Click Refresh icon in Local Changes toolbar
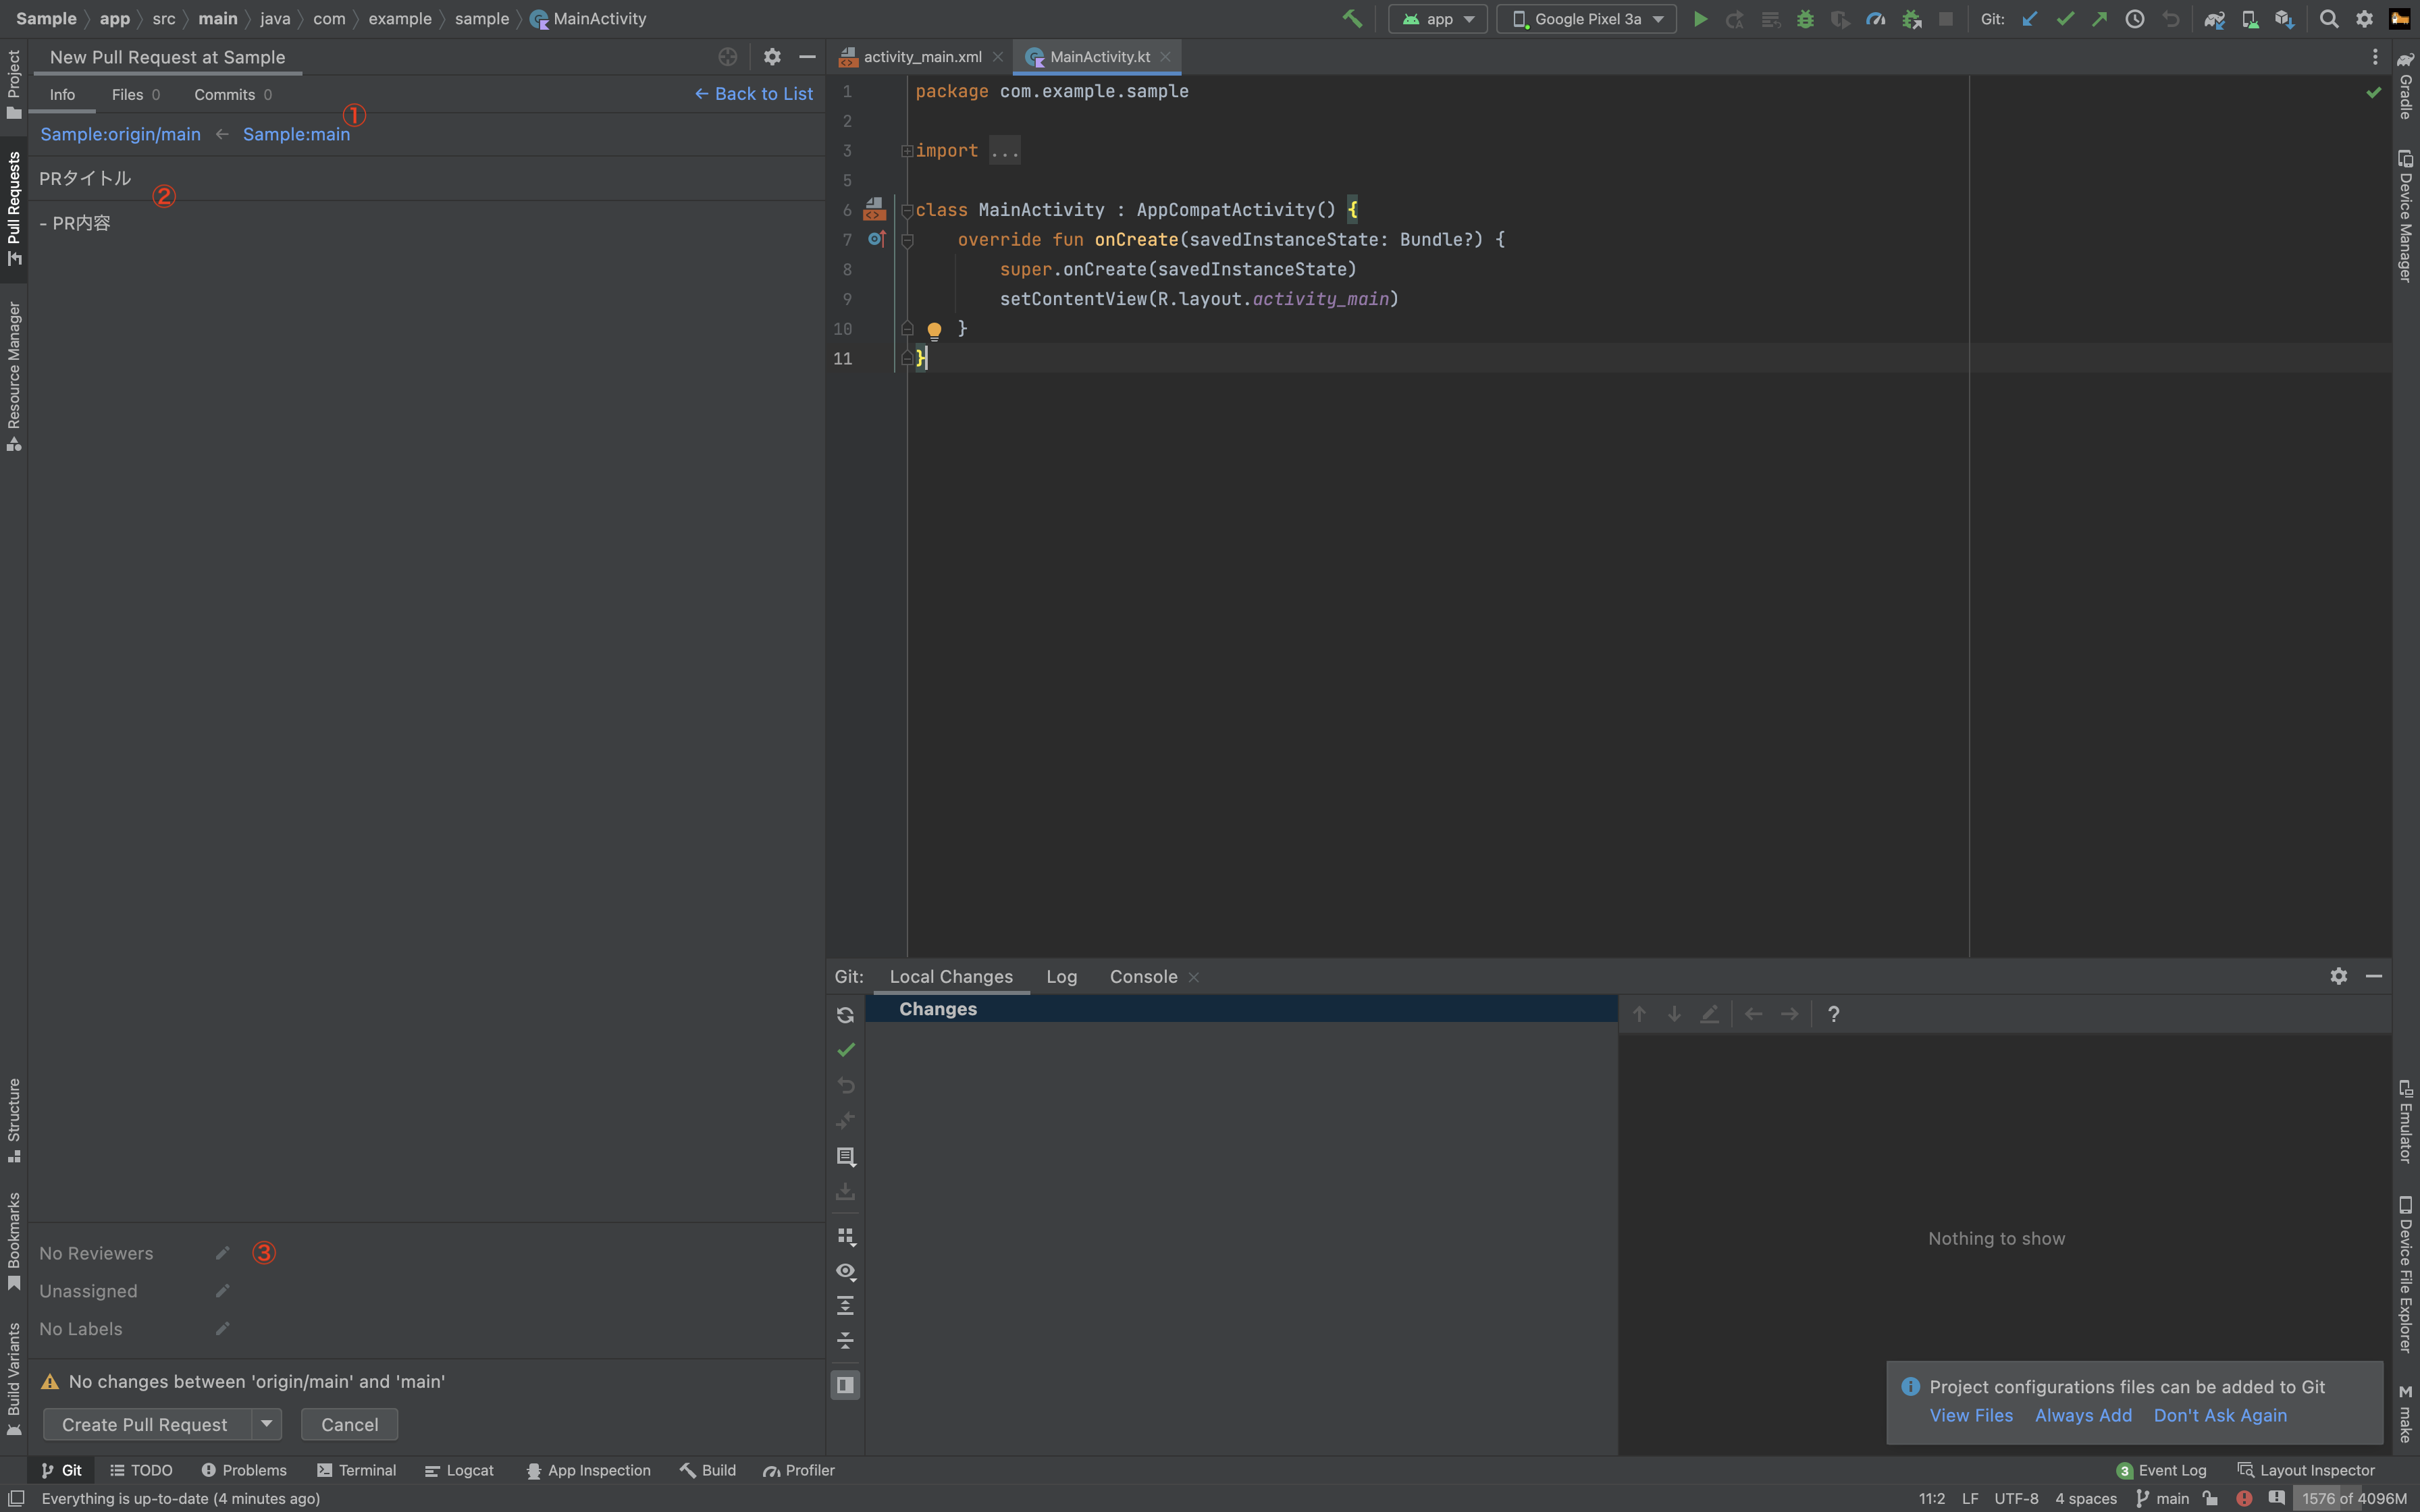This screenshot has height=1512, width=2420. point(845,1015)
